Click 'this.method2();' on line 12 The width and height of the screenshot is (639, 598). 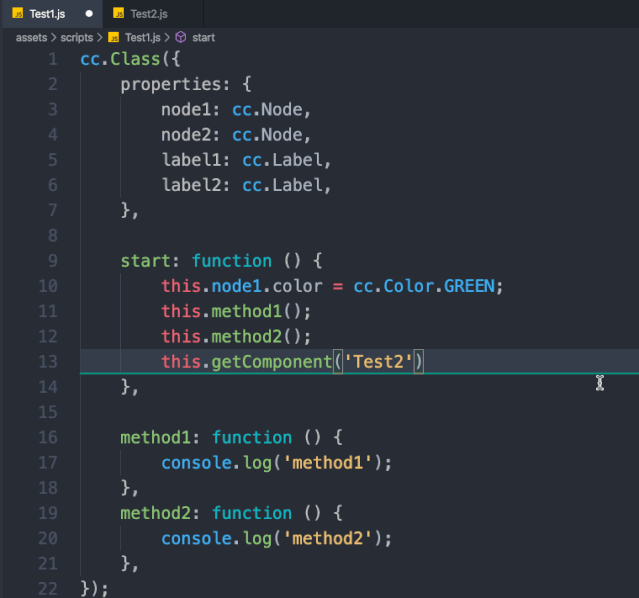[236, 337]
